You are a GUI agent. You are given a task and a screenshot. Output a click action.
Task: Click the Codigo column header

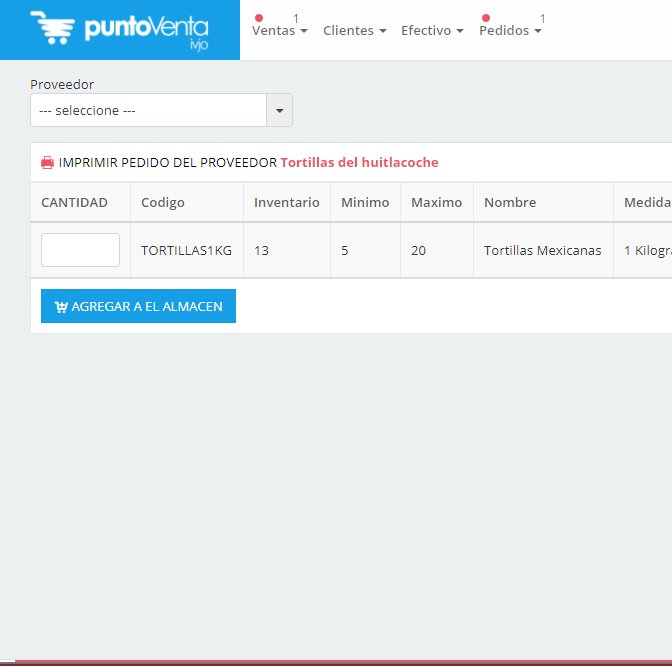163,202
